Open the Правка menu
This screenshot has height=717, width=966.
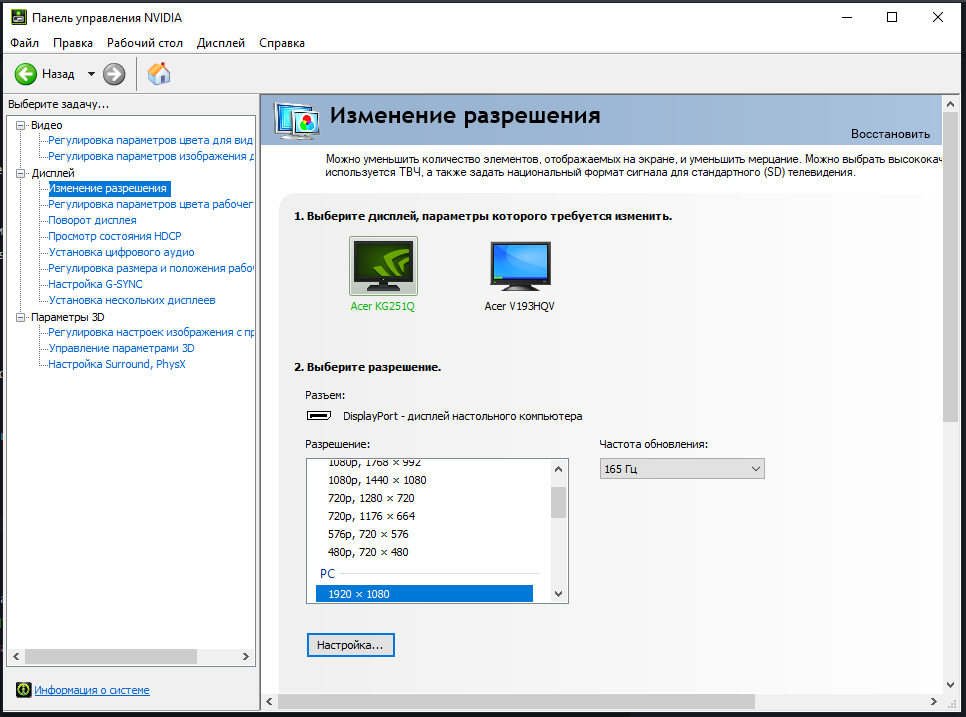point(73,43)
